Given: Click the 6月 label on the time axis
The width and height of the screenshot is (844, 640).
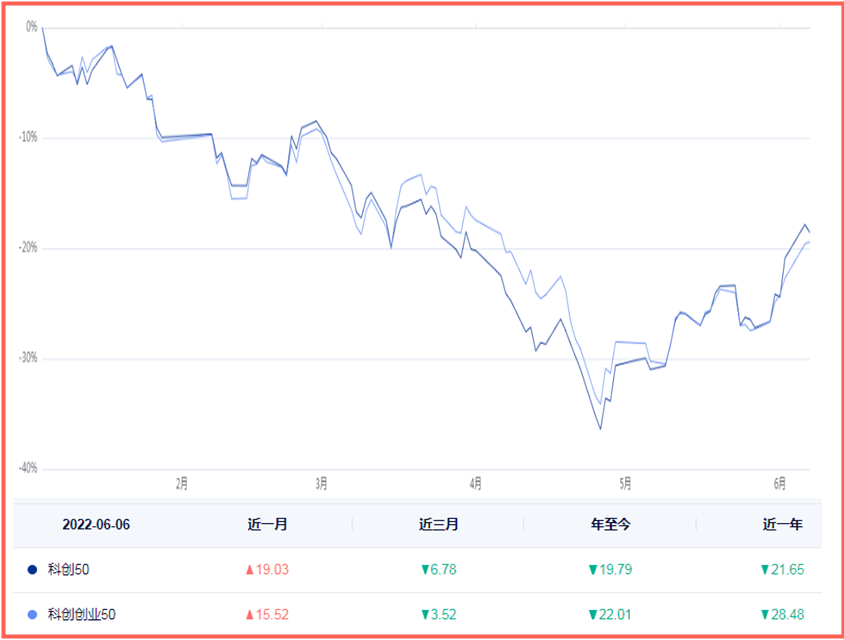Looking at the screenshot, I should click(x=780, y=484).
